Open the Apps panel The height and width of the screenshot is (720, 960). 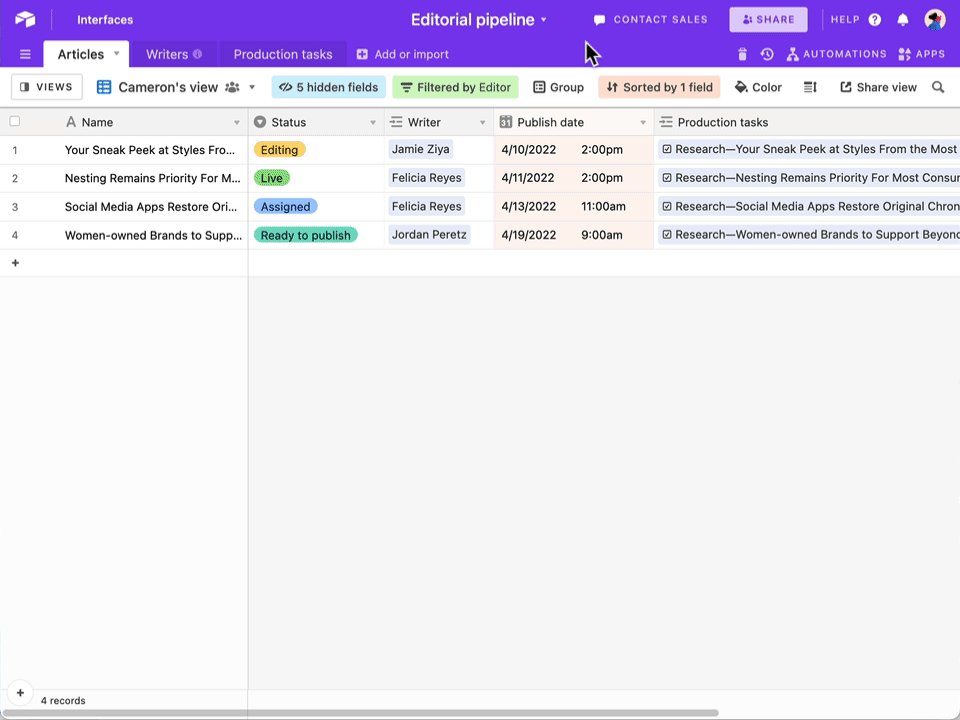click(x=921, y=54)
